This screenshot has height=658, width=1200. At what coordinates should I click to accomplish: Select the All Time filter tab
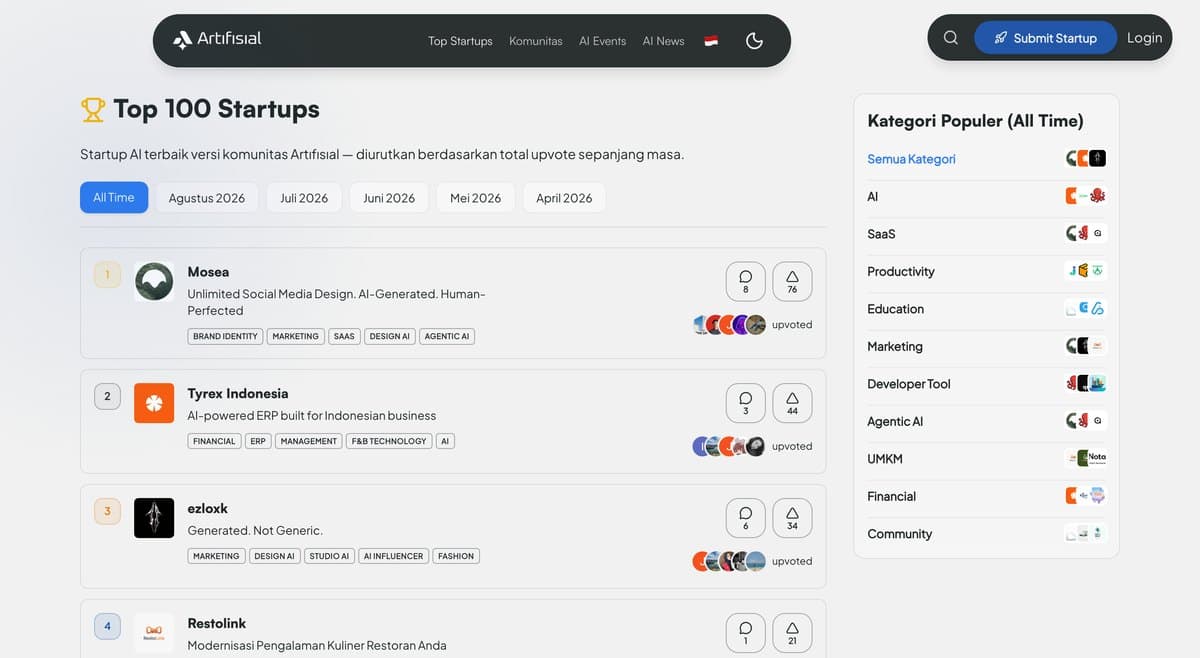pyautogui.click(x=114, y=198)
